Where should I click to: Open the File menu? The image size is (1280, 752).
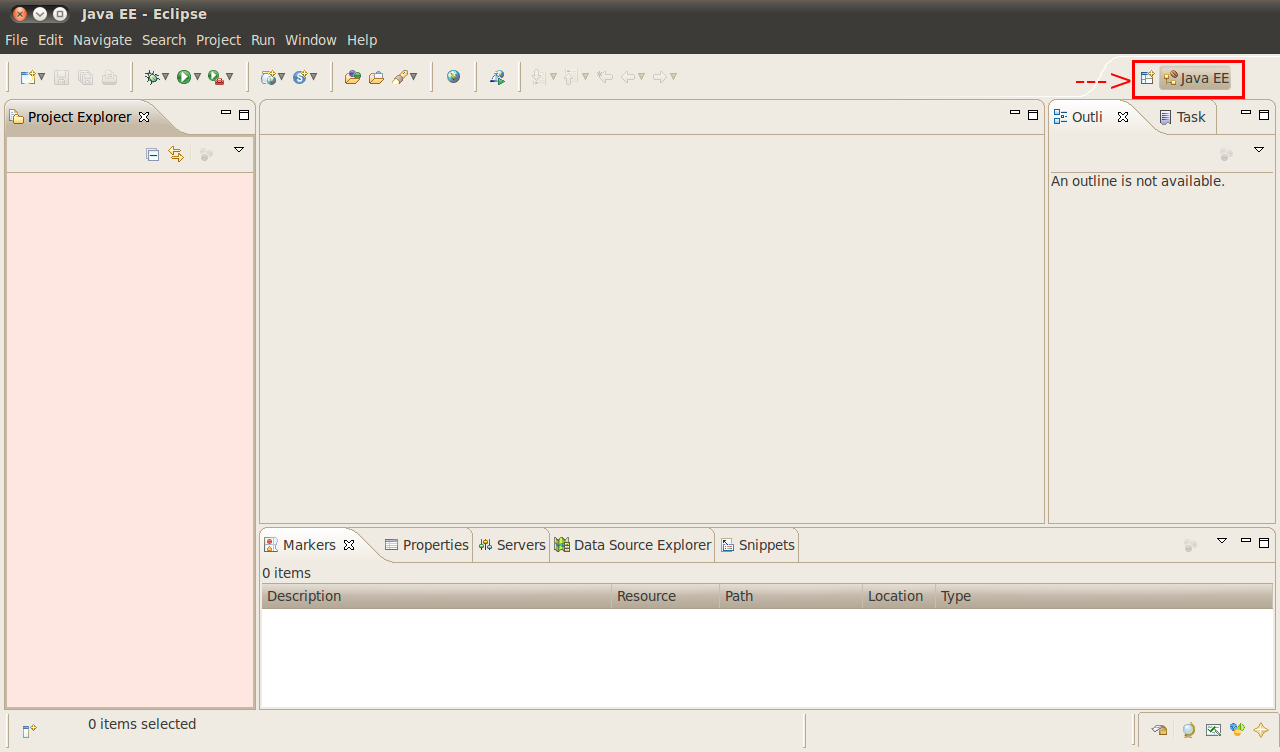tap(16, 40)
